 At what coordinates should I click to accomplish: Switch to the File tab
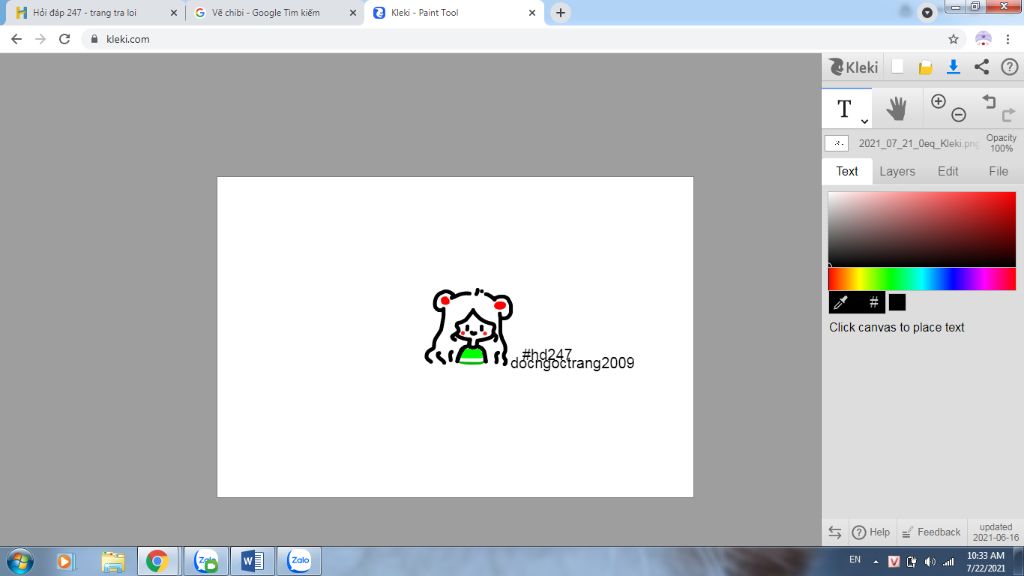click(998, 171)
